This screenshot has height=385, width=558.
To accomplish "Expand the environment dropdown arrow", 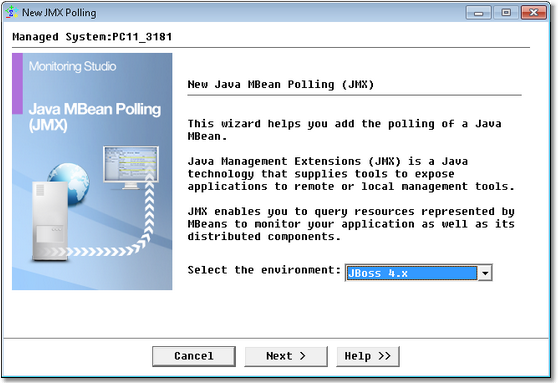I will point(485,273).
